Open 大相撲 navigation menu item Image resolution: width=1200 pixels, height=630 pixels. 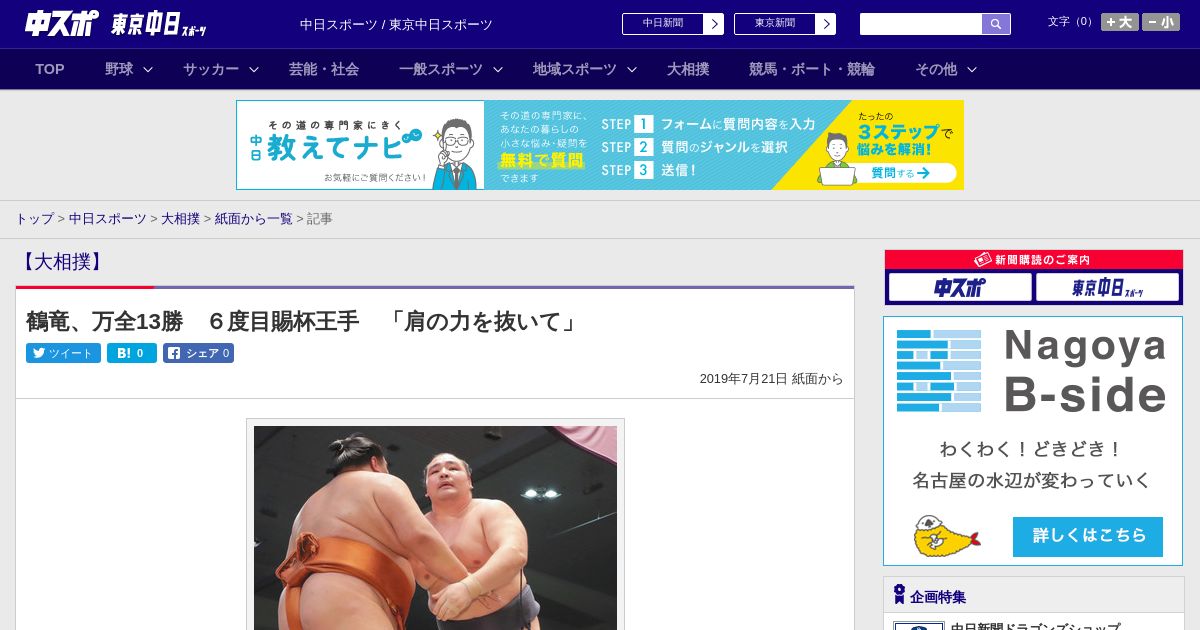(x=688, y=69)
